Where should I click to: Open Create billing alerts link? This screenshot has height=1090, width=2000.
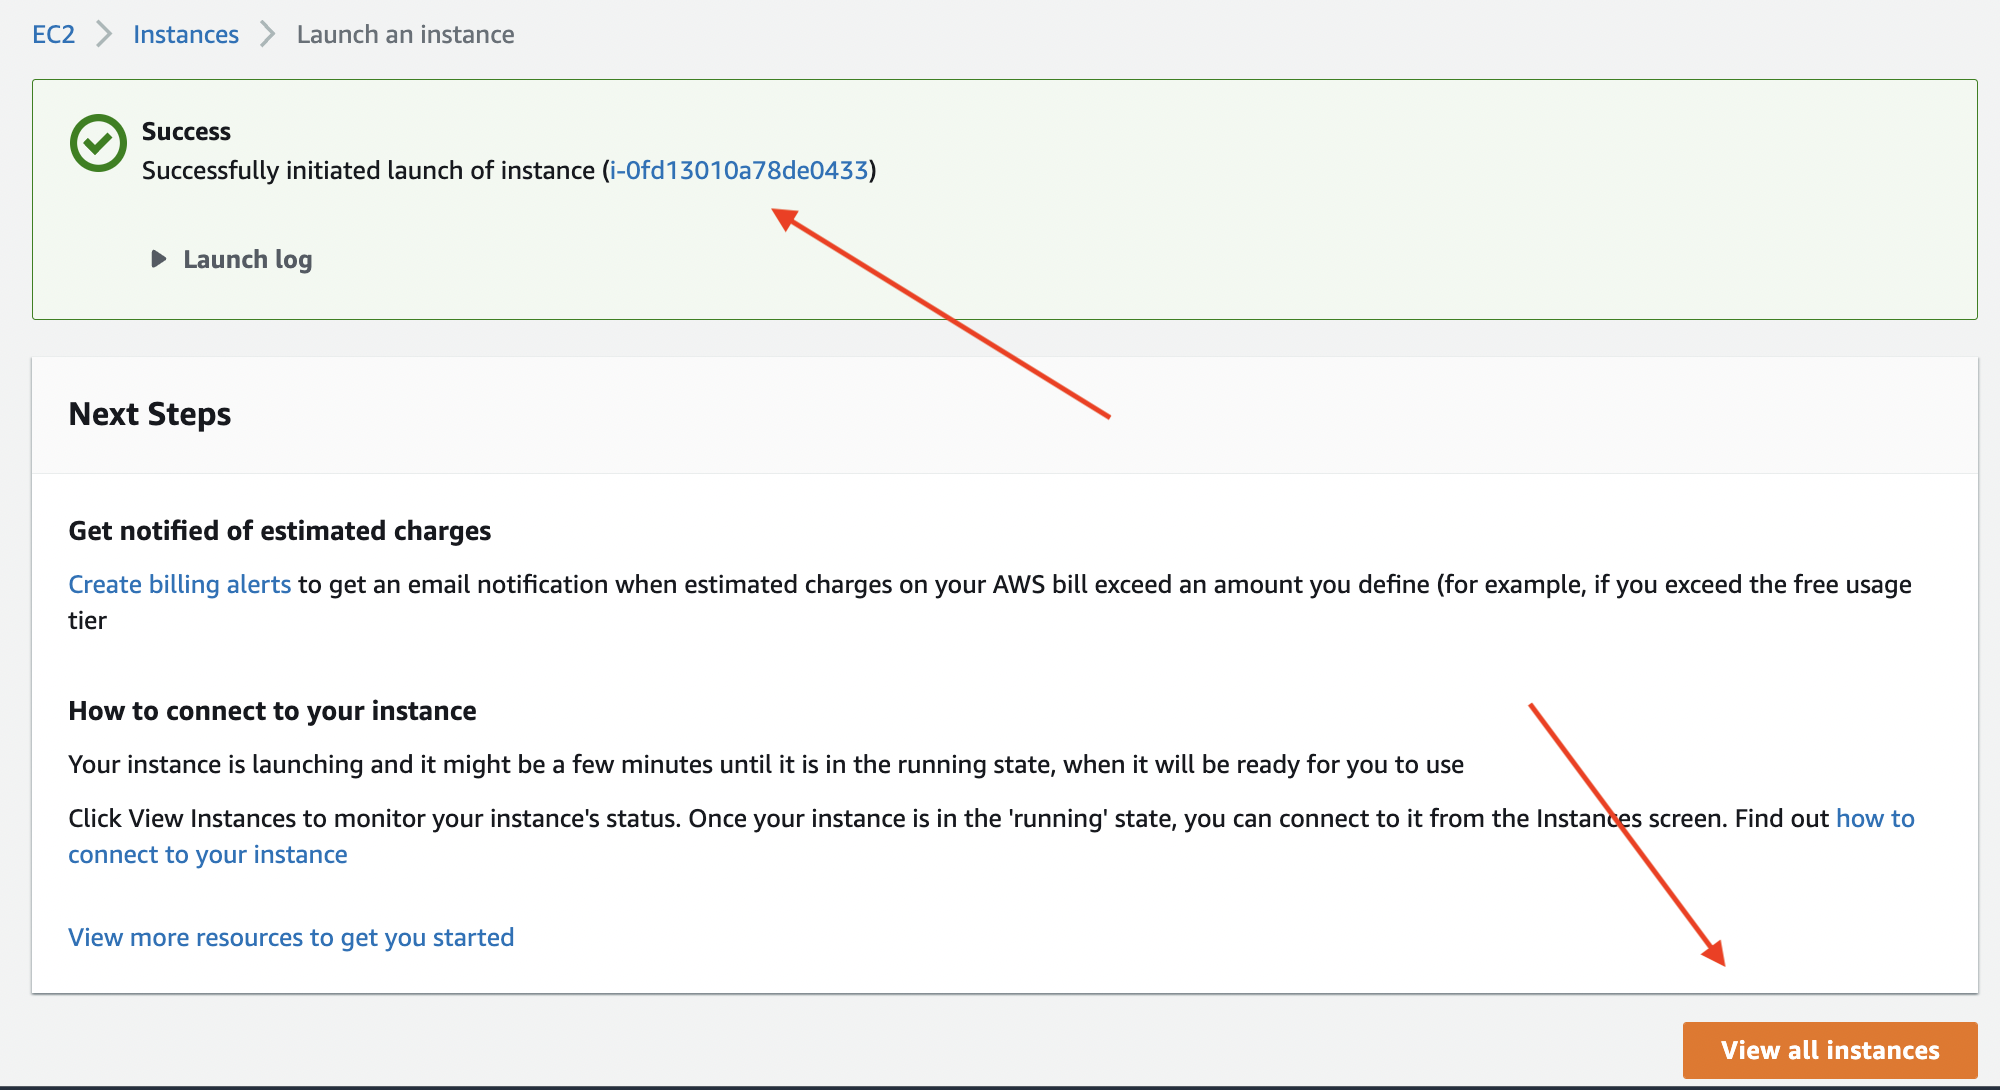coord(180,584)
